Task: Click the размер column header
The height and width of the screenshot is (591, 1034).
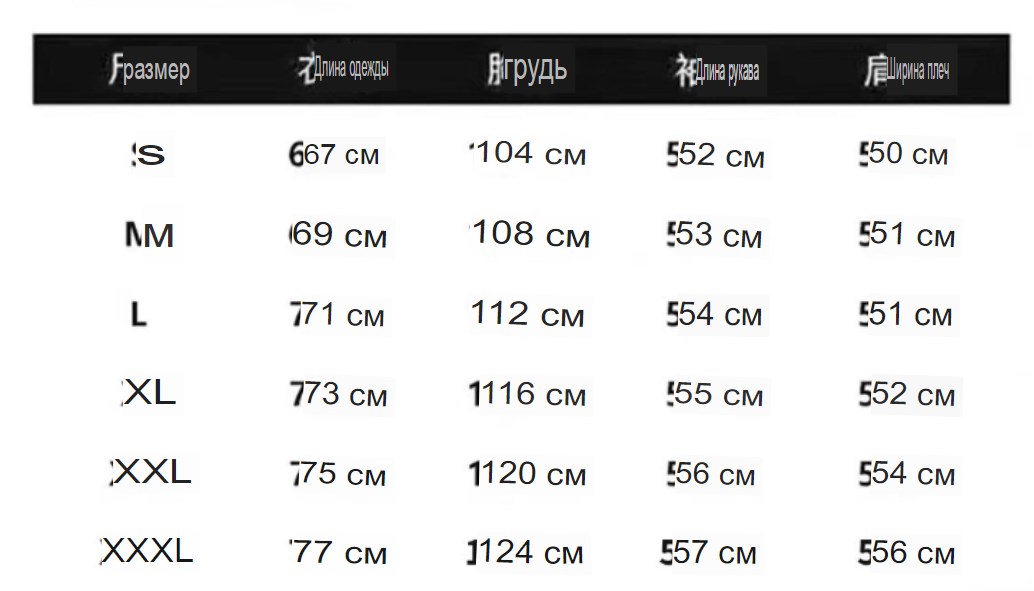Action: (150, 69)
